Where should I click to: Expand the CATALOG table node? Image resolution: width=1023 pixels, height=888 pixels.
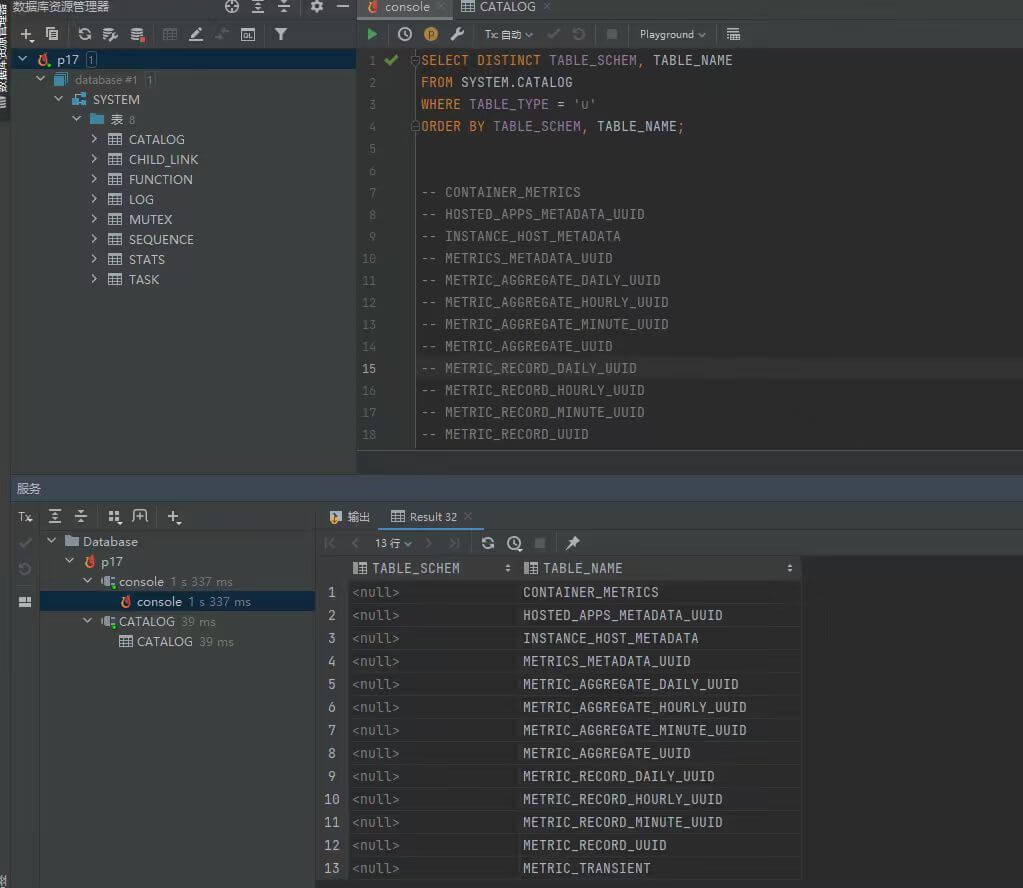click(x=94, y=139)
